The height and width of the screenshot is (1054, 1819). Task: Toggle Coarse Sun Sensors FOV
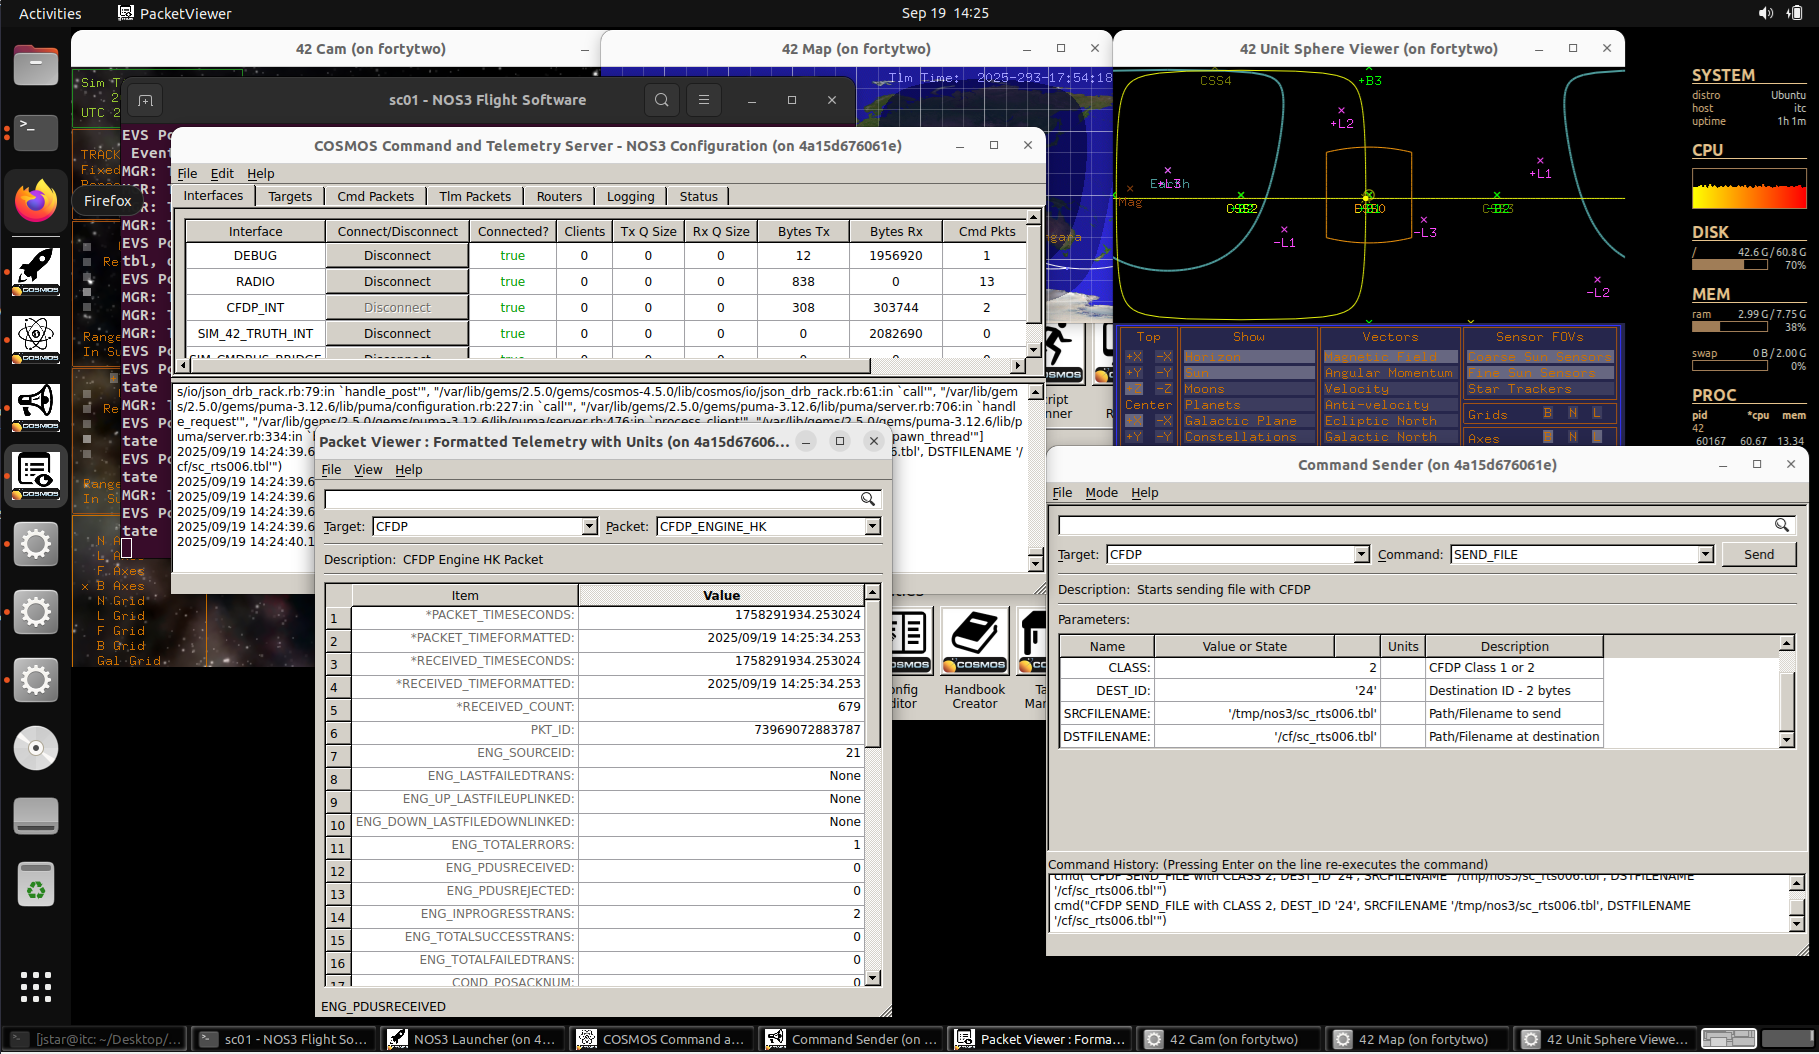coord(1540,357)
